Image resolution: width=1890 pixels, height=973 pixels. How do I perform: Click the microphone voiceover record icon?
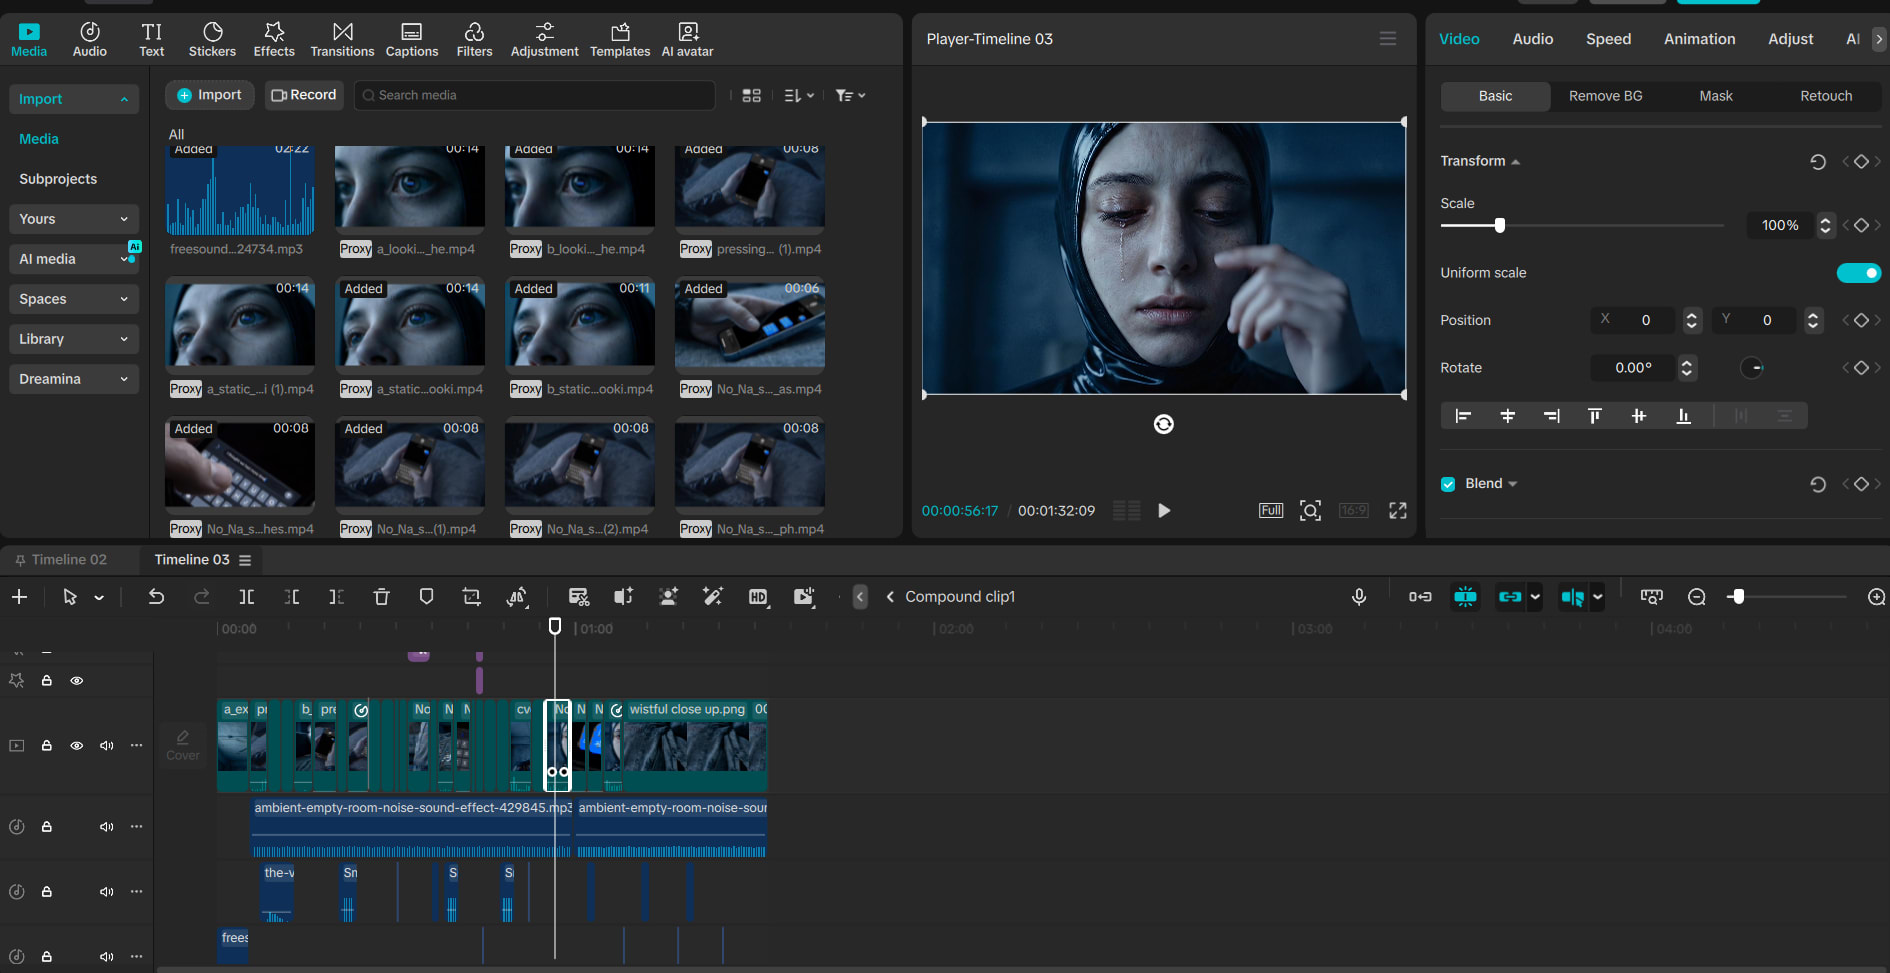[1359, 597]
